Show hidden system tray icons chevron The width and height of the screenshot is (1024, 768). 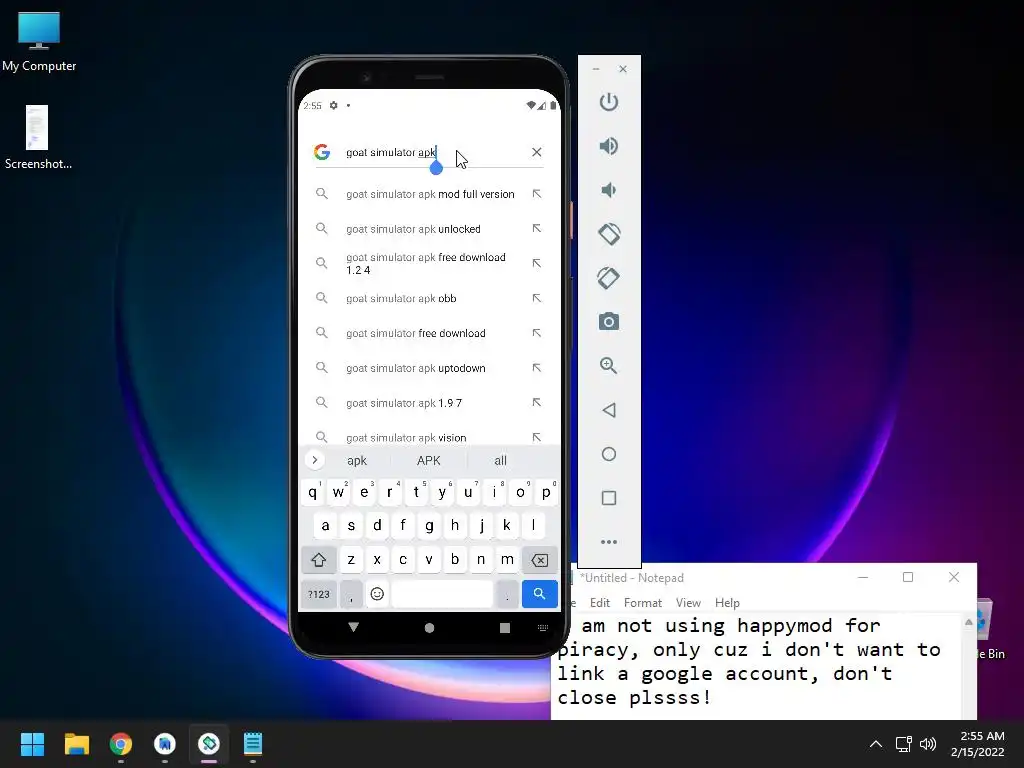click(x=876, y=744)
